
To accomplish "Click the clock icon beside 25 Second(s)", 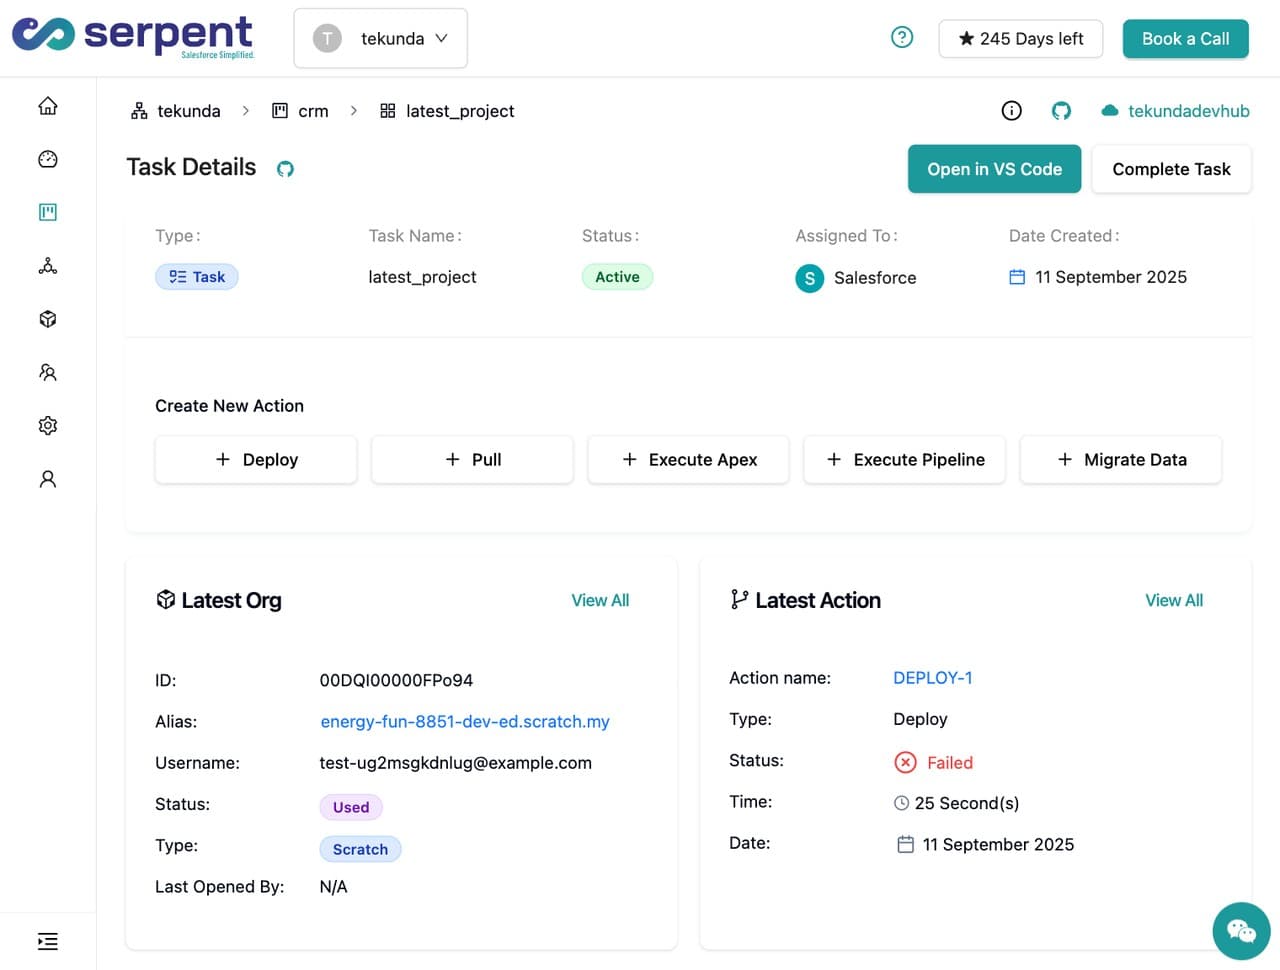I will coord(901,803).
